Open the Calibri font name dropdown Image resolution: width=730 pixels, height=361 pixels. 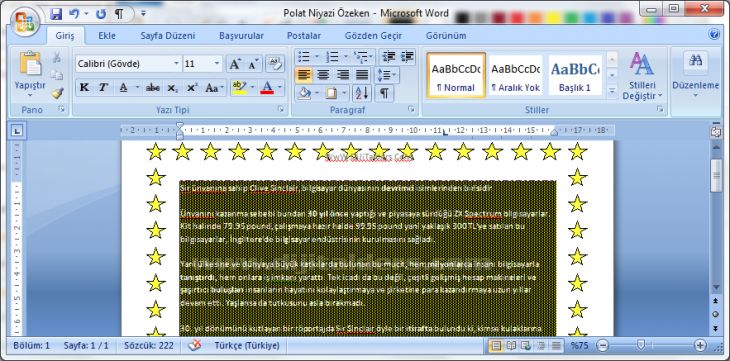click(x=176, y=64)
